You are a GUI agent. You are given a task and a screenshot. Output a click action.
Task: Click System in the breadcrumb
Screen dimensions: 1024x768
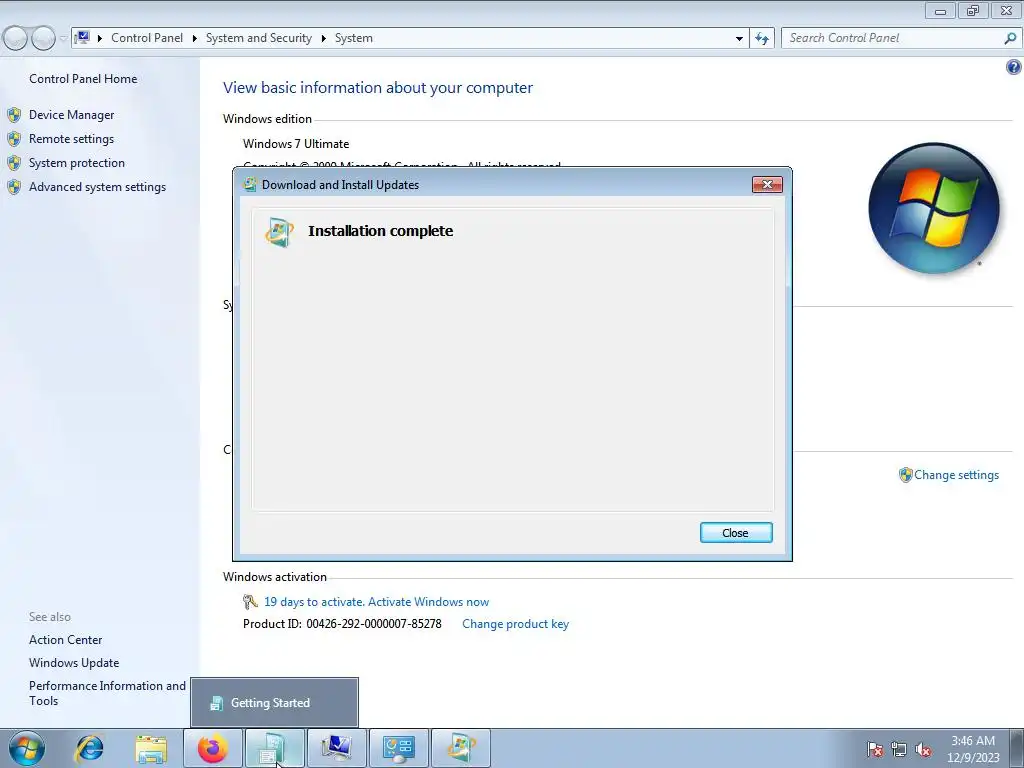point(353,38)
